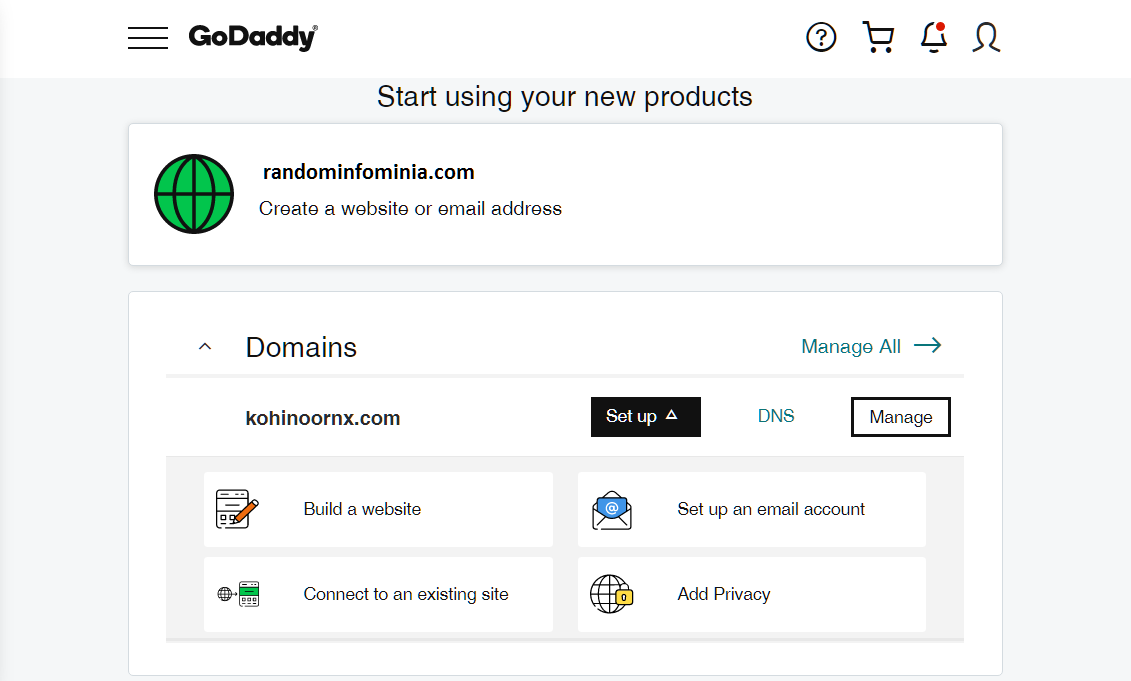Viewport: 1131px width, 681px height.
Task: Select Connect to an existing site
Action: 378,594
